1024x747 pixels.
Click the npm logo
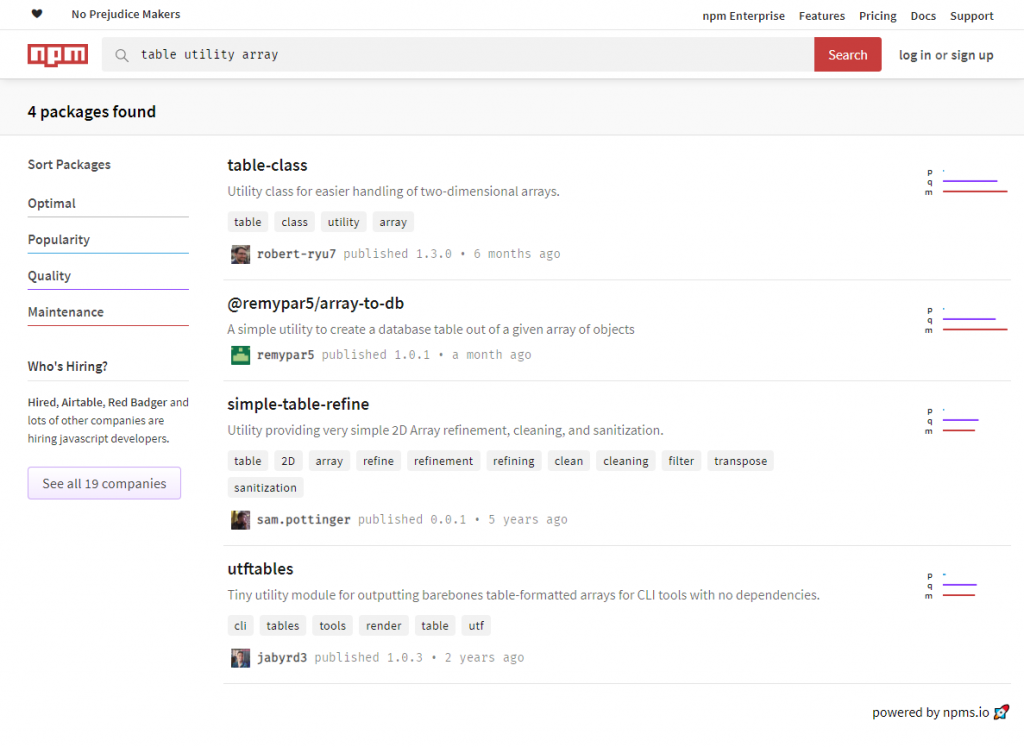tap(57, 55)
